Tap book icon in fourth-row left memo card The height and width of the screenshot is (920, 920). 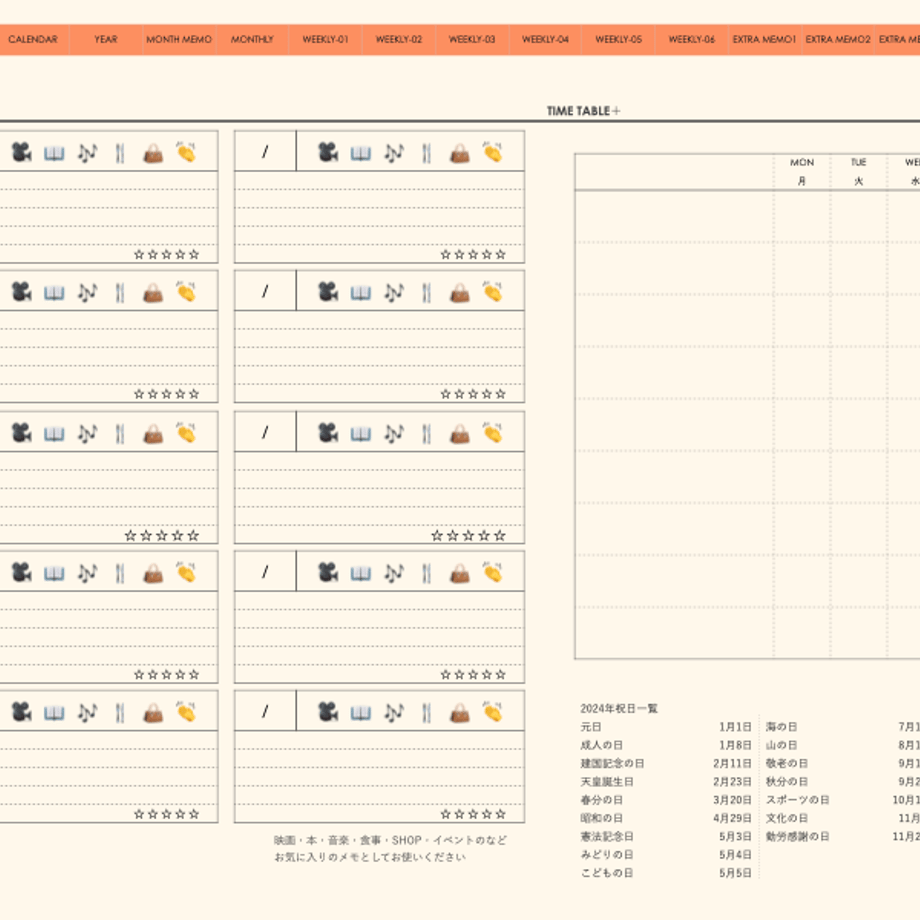(x=55, y=573)
